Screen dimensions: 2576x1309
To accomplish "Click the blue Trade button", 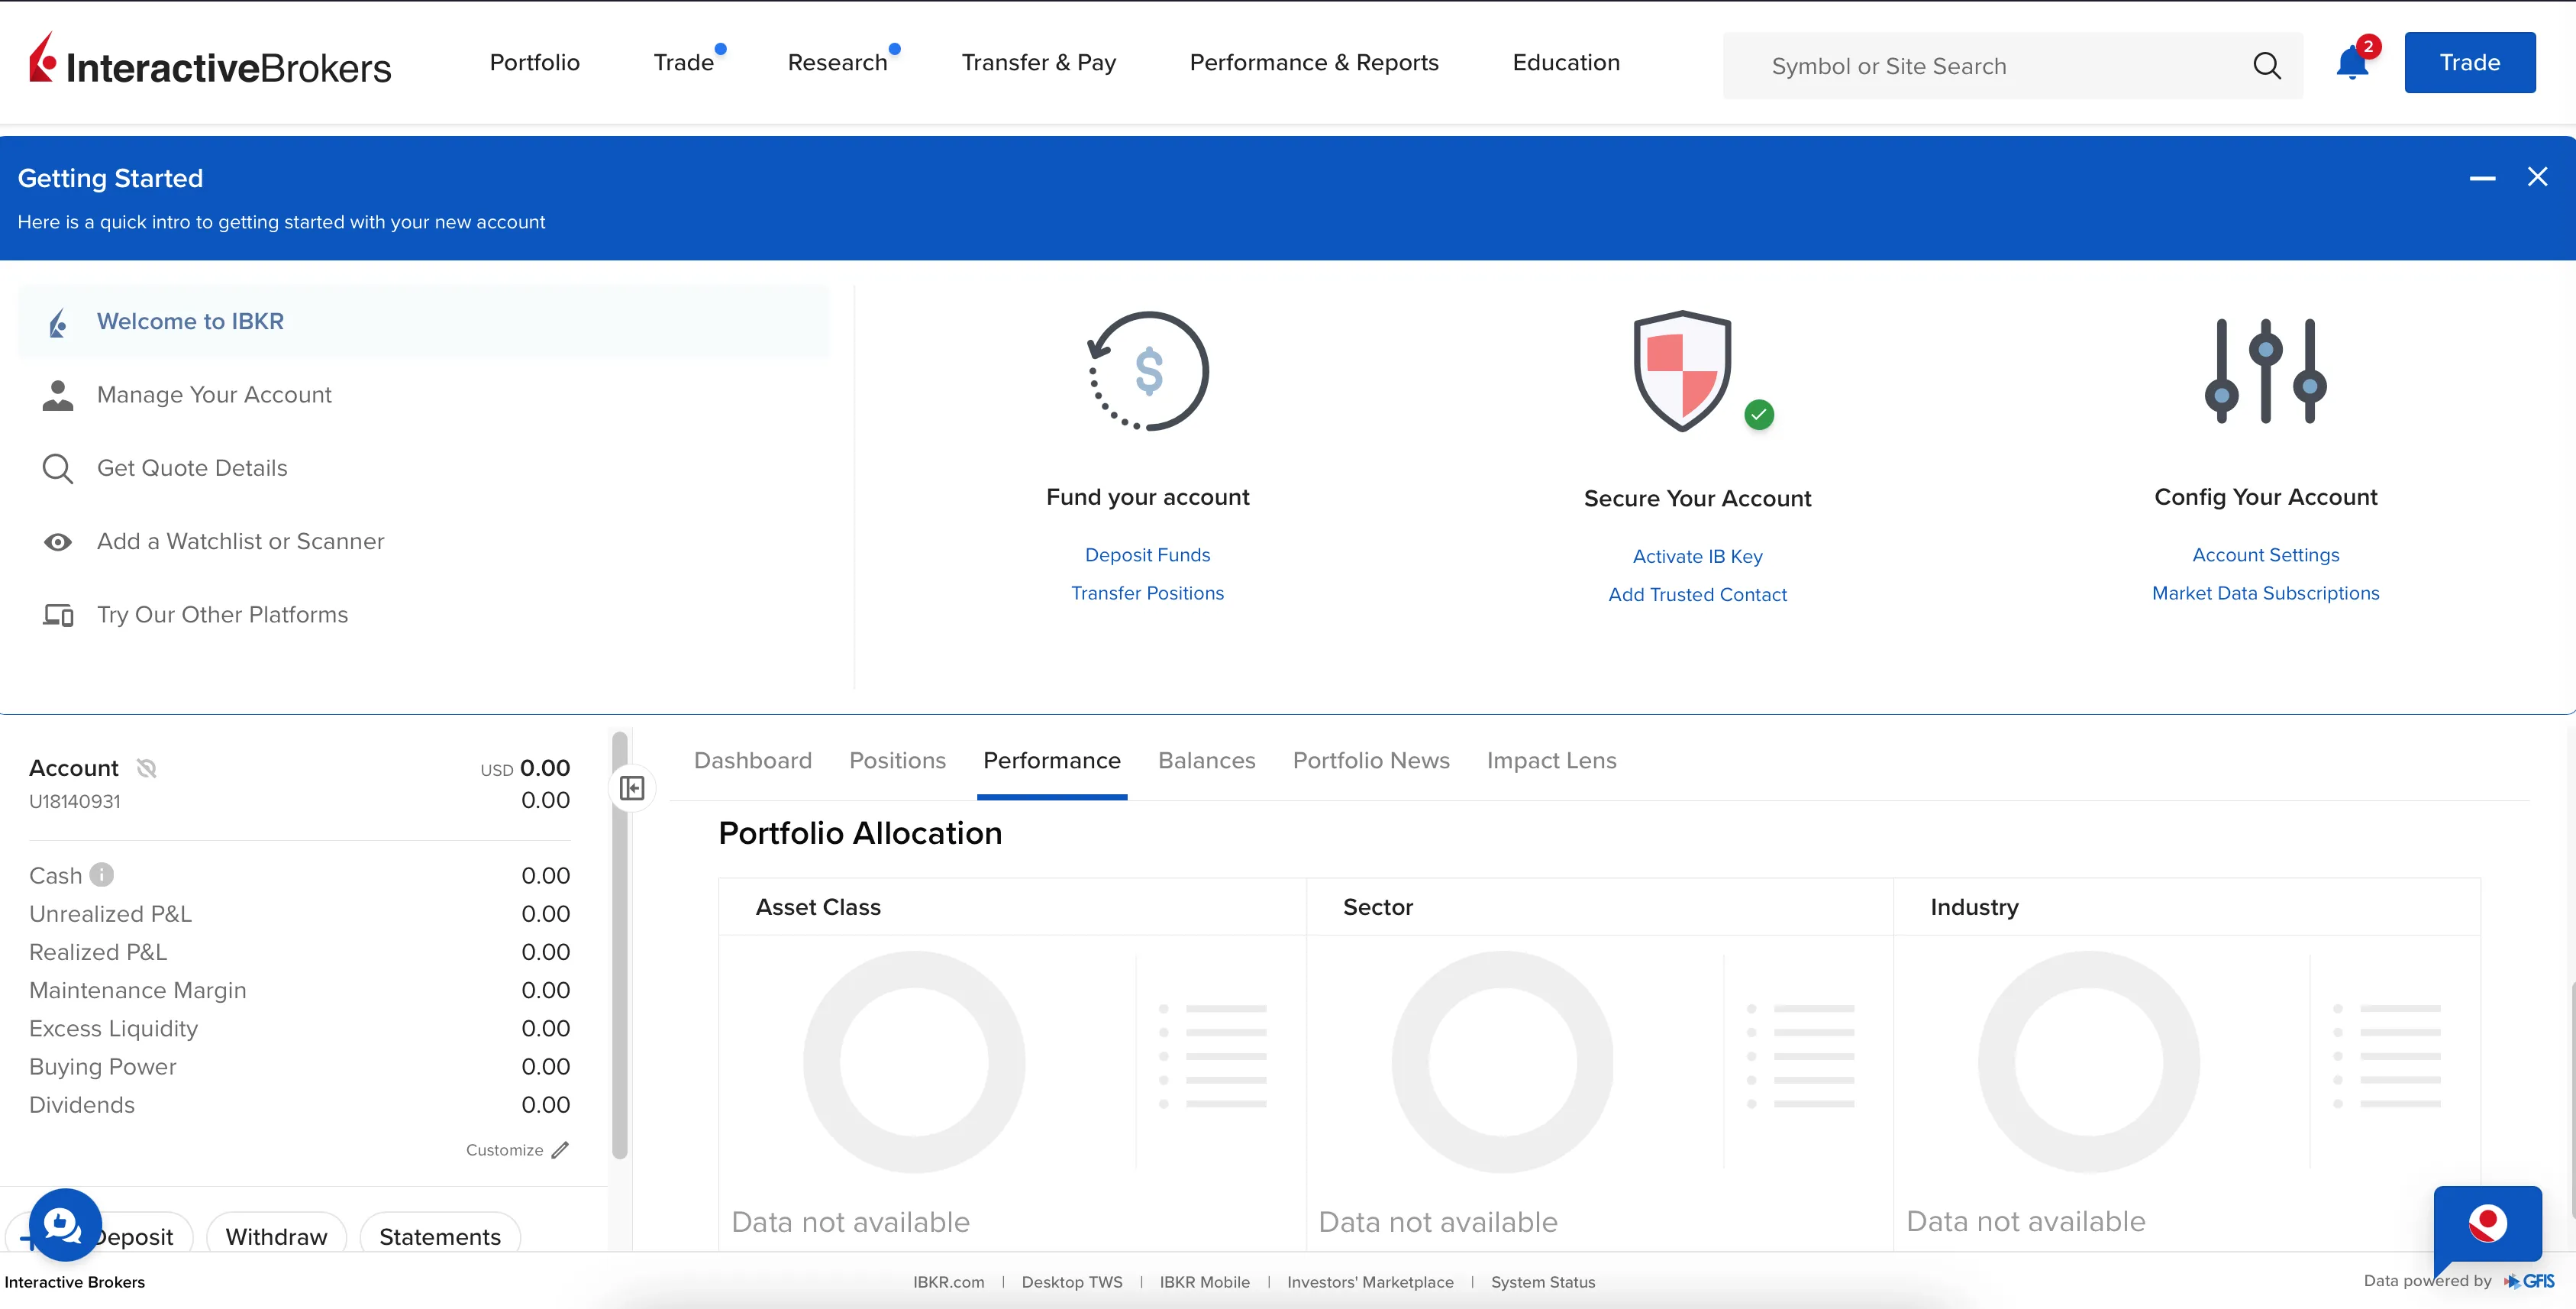I will tap(2470, 62).
